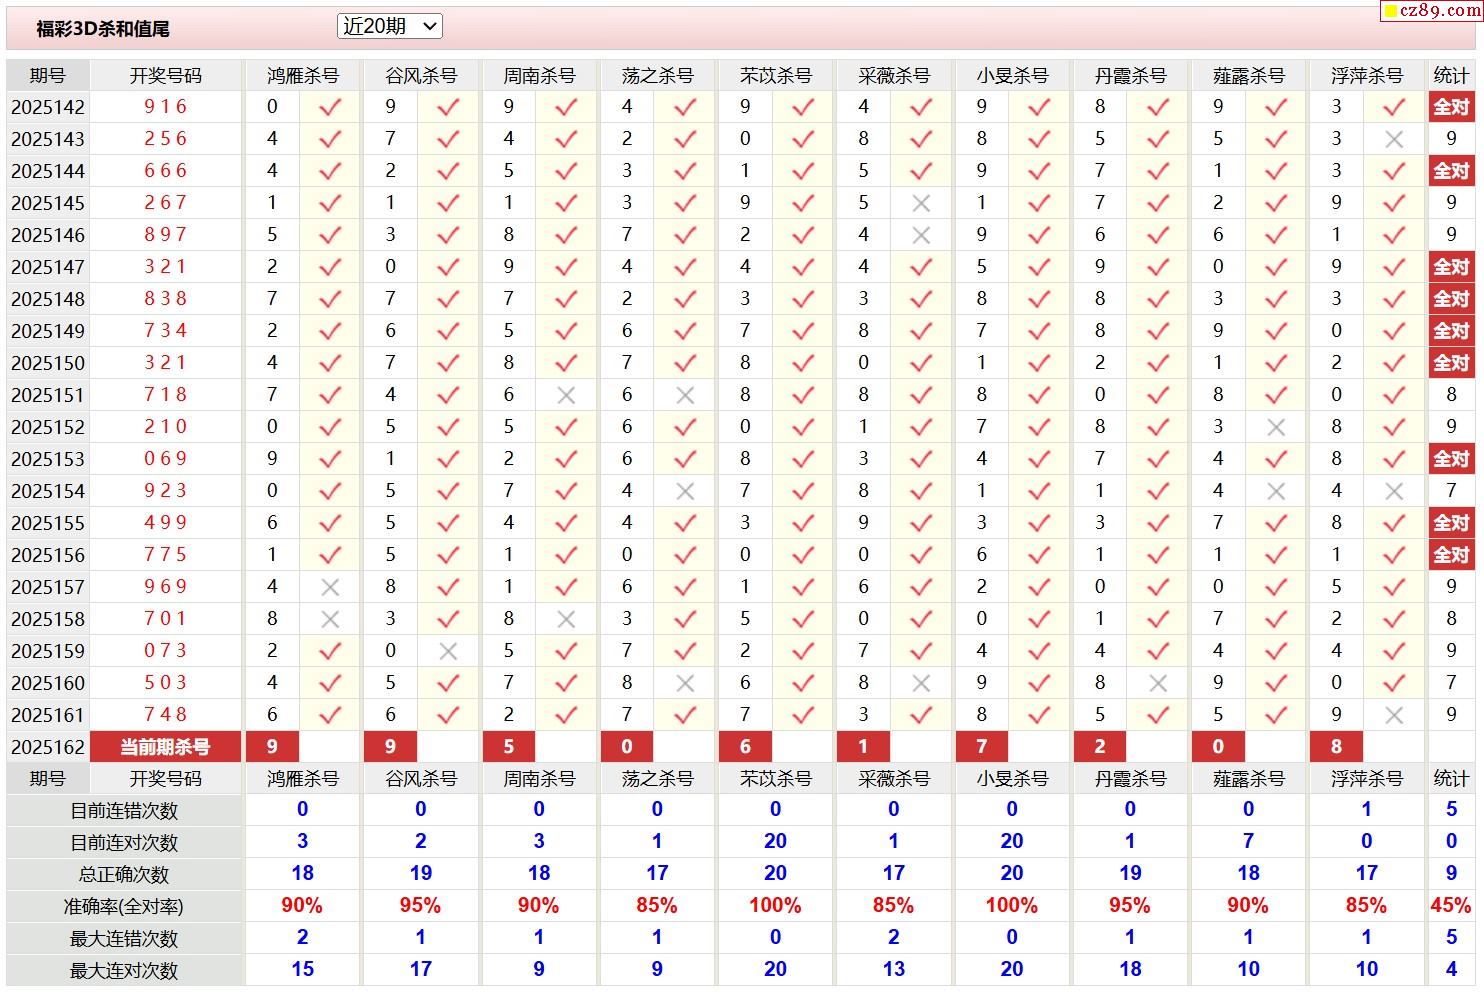Viewport: 1484px width, 994px height.
Task: Click the top 丹霞杀号 column header
Action: click(1130, 75)
